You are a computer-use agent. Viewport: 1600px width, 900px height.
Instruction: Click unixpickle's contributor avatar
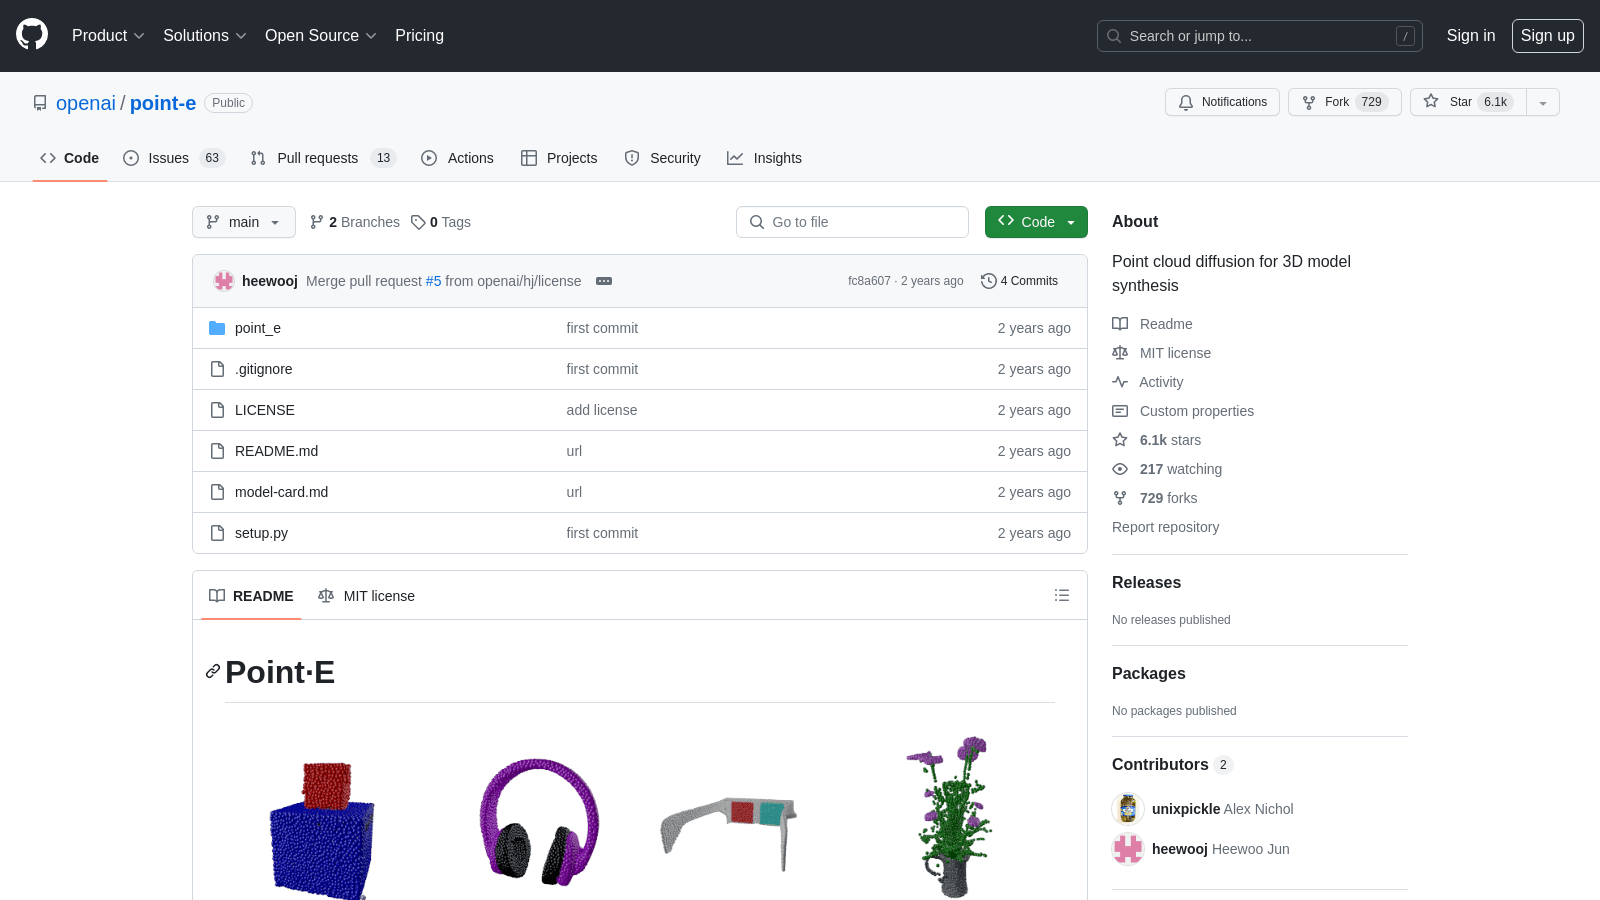(x=1128, y=808)
